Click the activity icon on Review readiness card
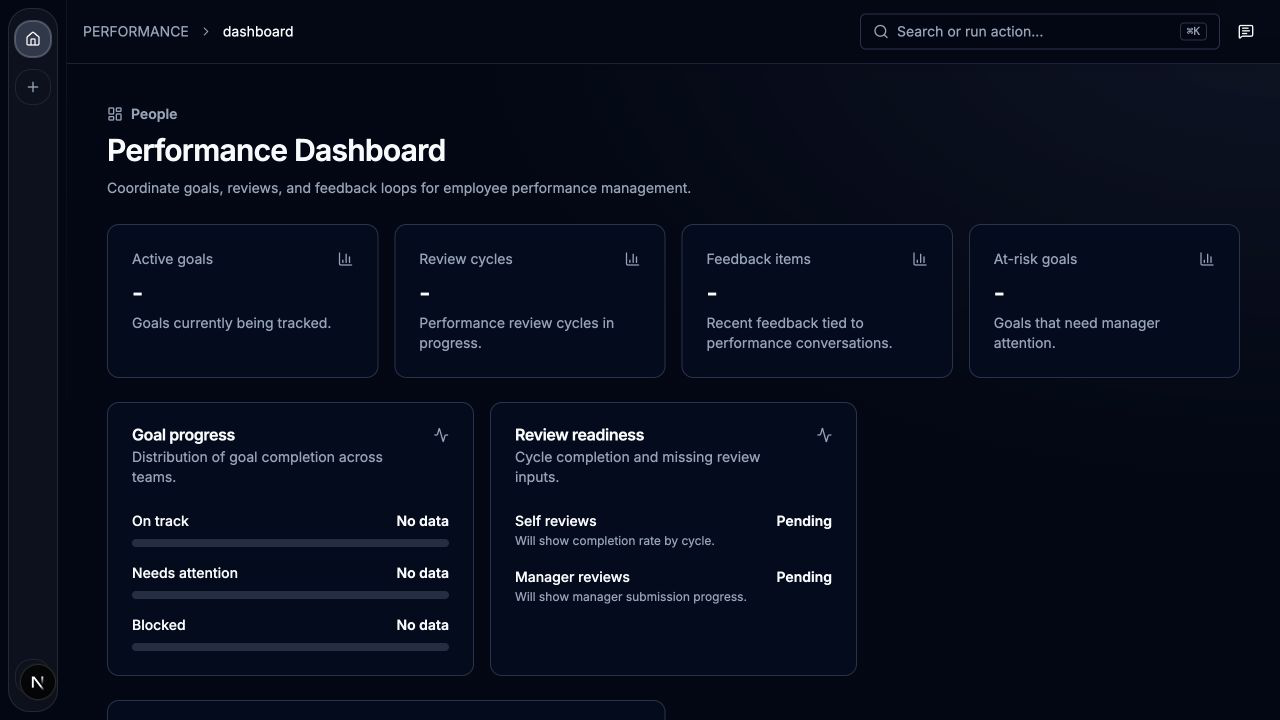The width and height of the screenshot is (1280, 720). [824, 435]
